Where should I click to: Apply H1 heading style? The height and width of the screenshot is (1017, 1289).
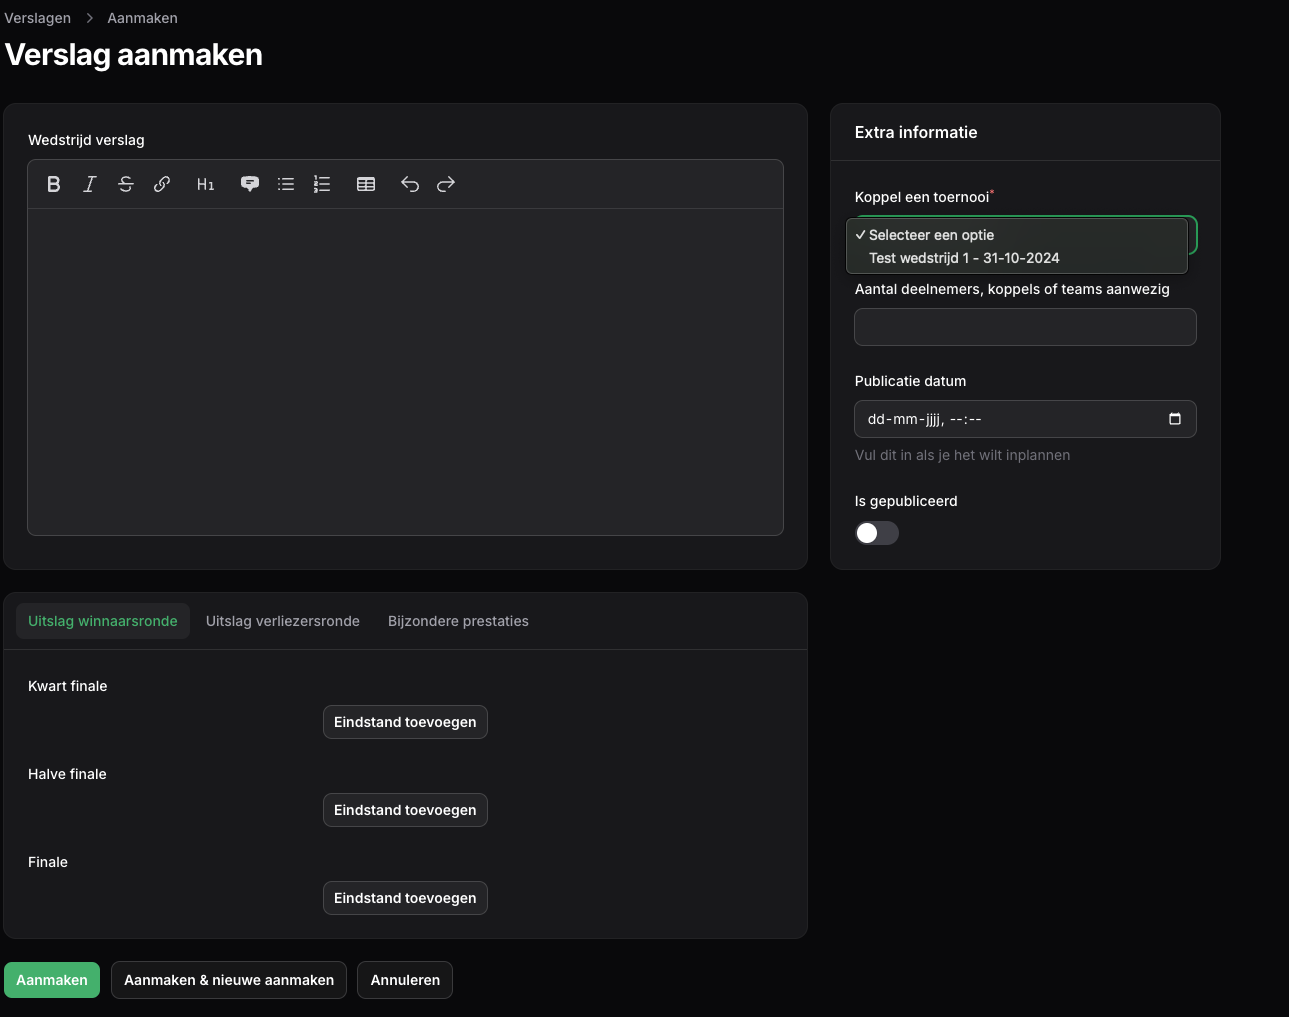click(x=206, y=184)
